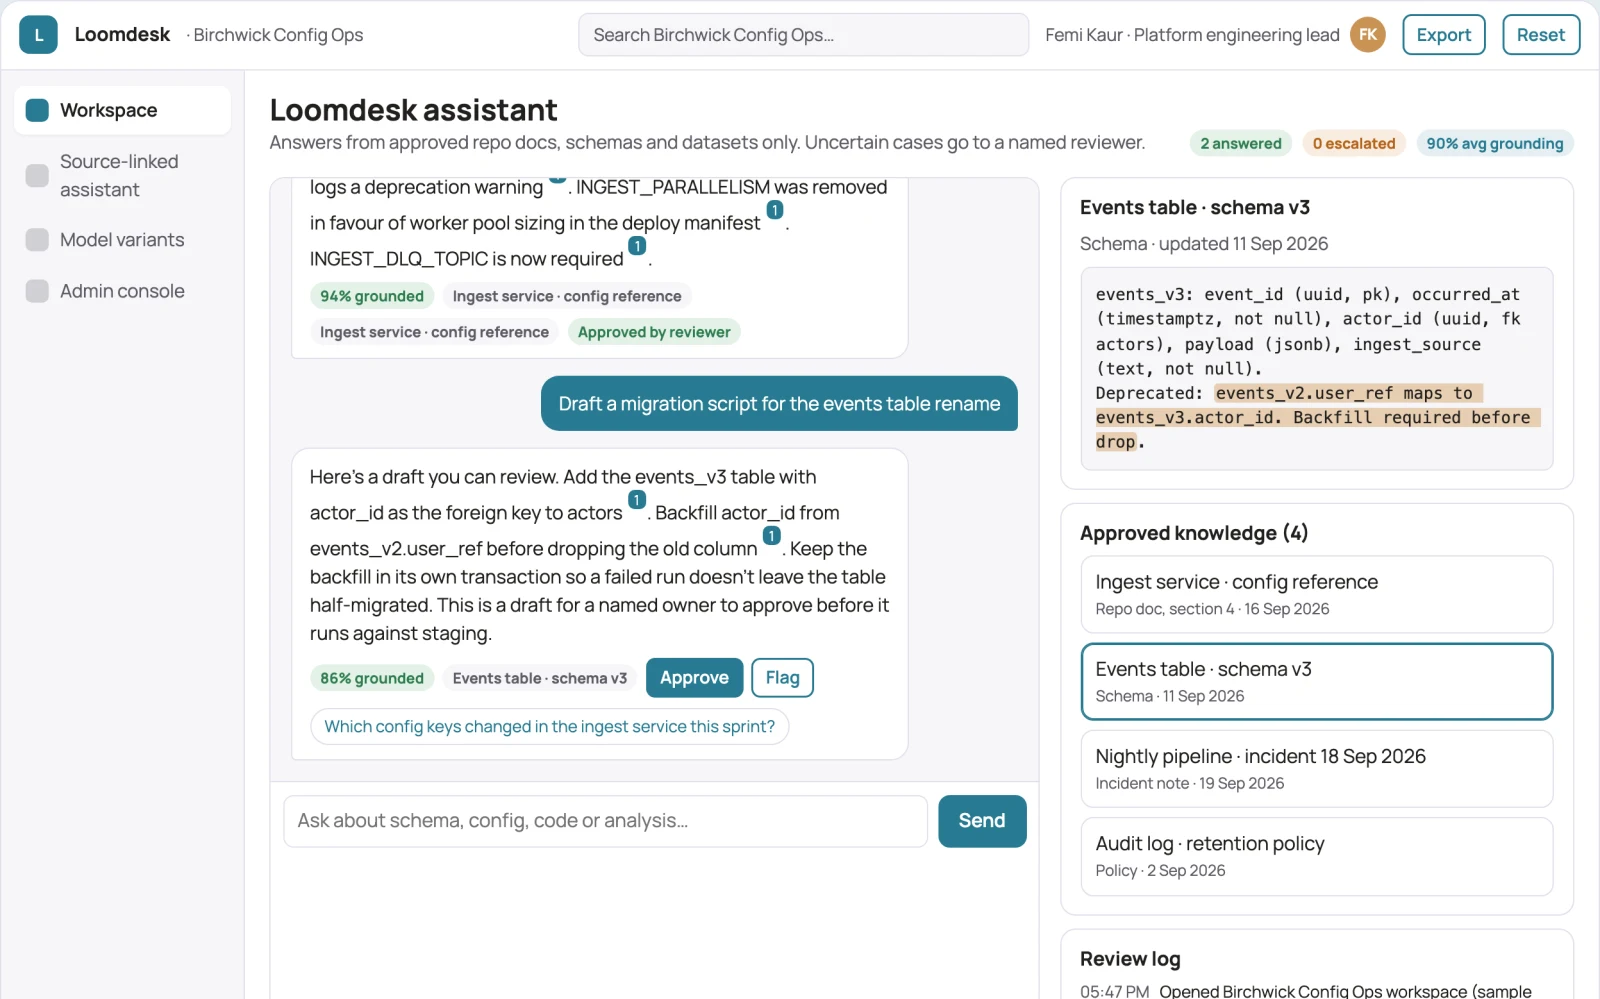Focus the Search Birchwick Config Ops field
This screenshot has height=999, width=1600.
(803, 35)
